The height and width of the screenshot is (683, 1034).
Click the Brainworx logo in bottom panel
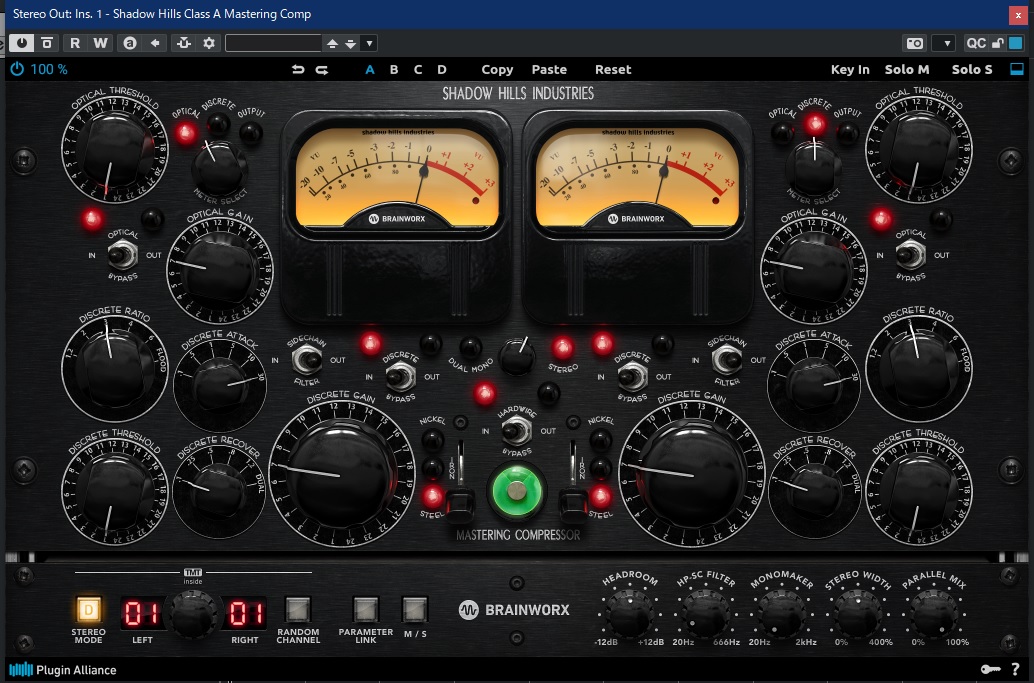(x=514, y=610)
